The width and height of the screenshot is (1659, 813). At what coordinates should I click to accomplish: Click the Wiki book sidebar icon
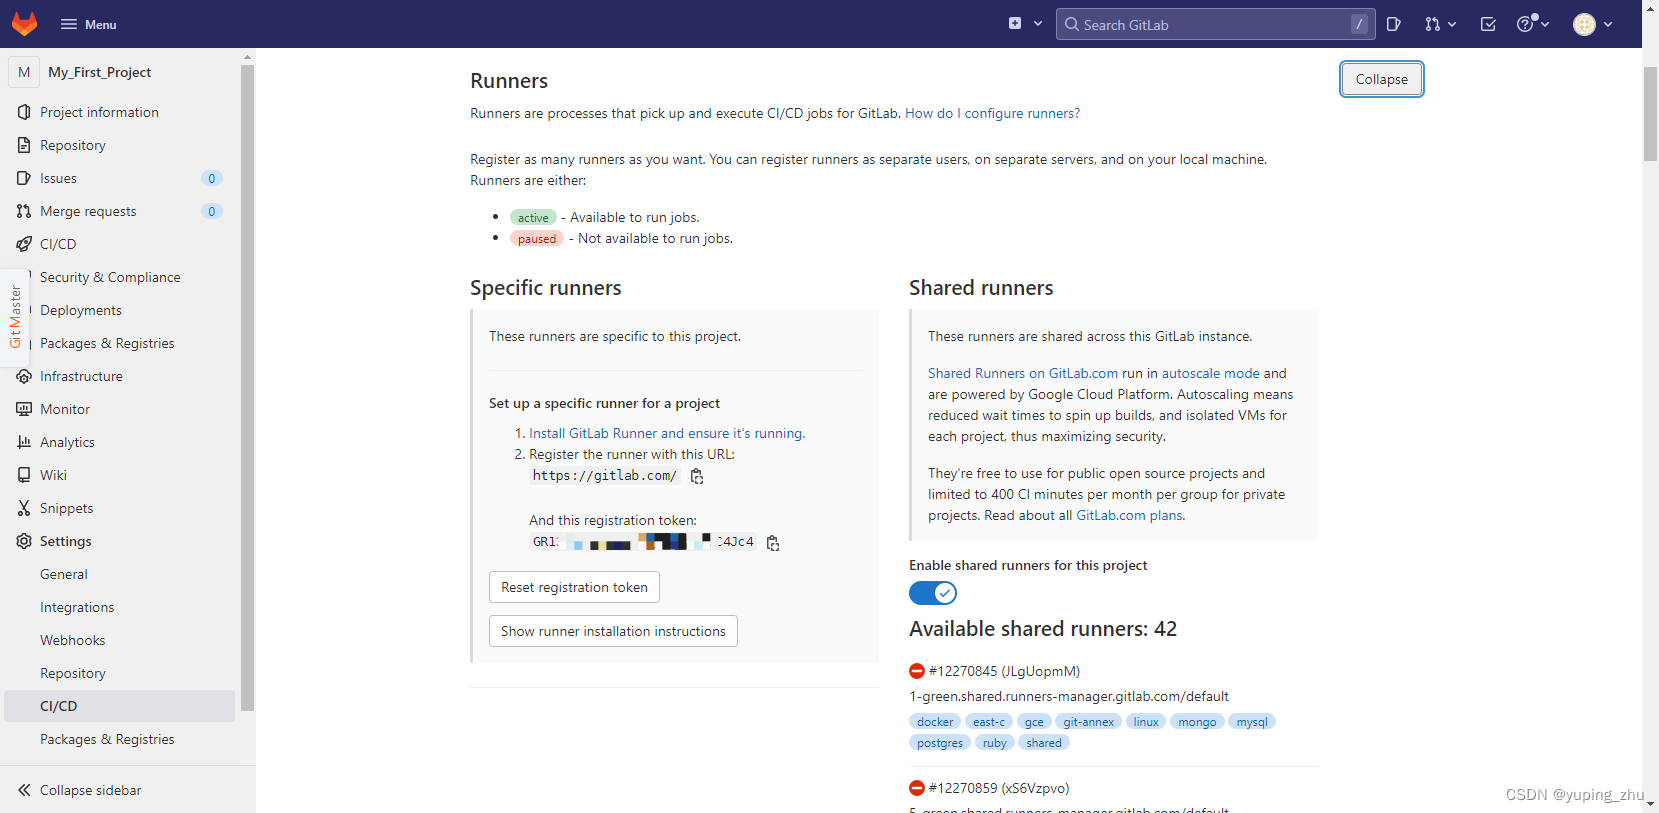tap(24, 475)
